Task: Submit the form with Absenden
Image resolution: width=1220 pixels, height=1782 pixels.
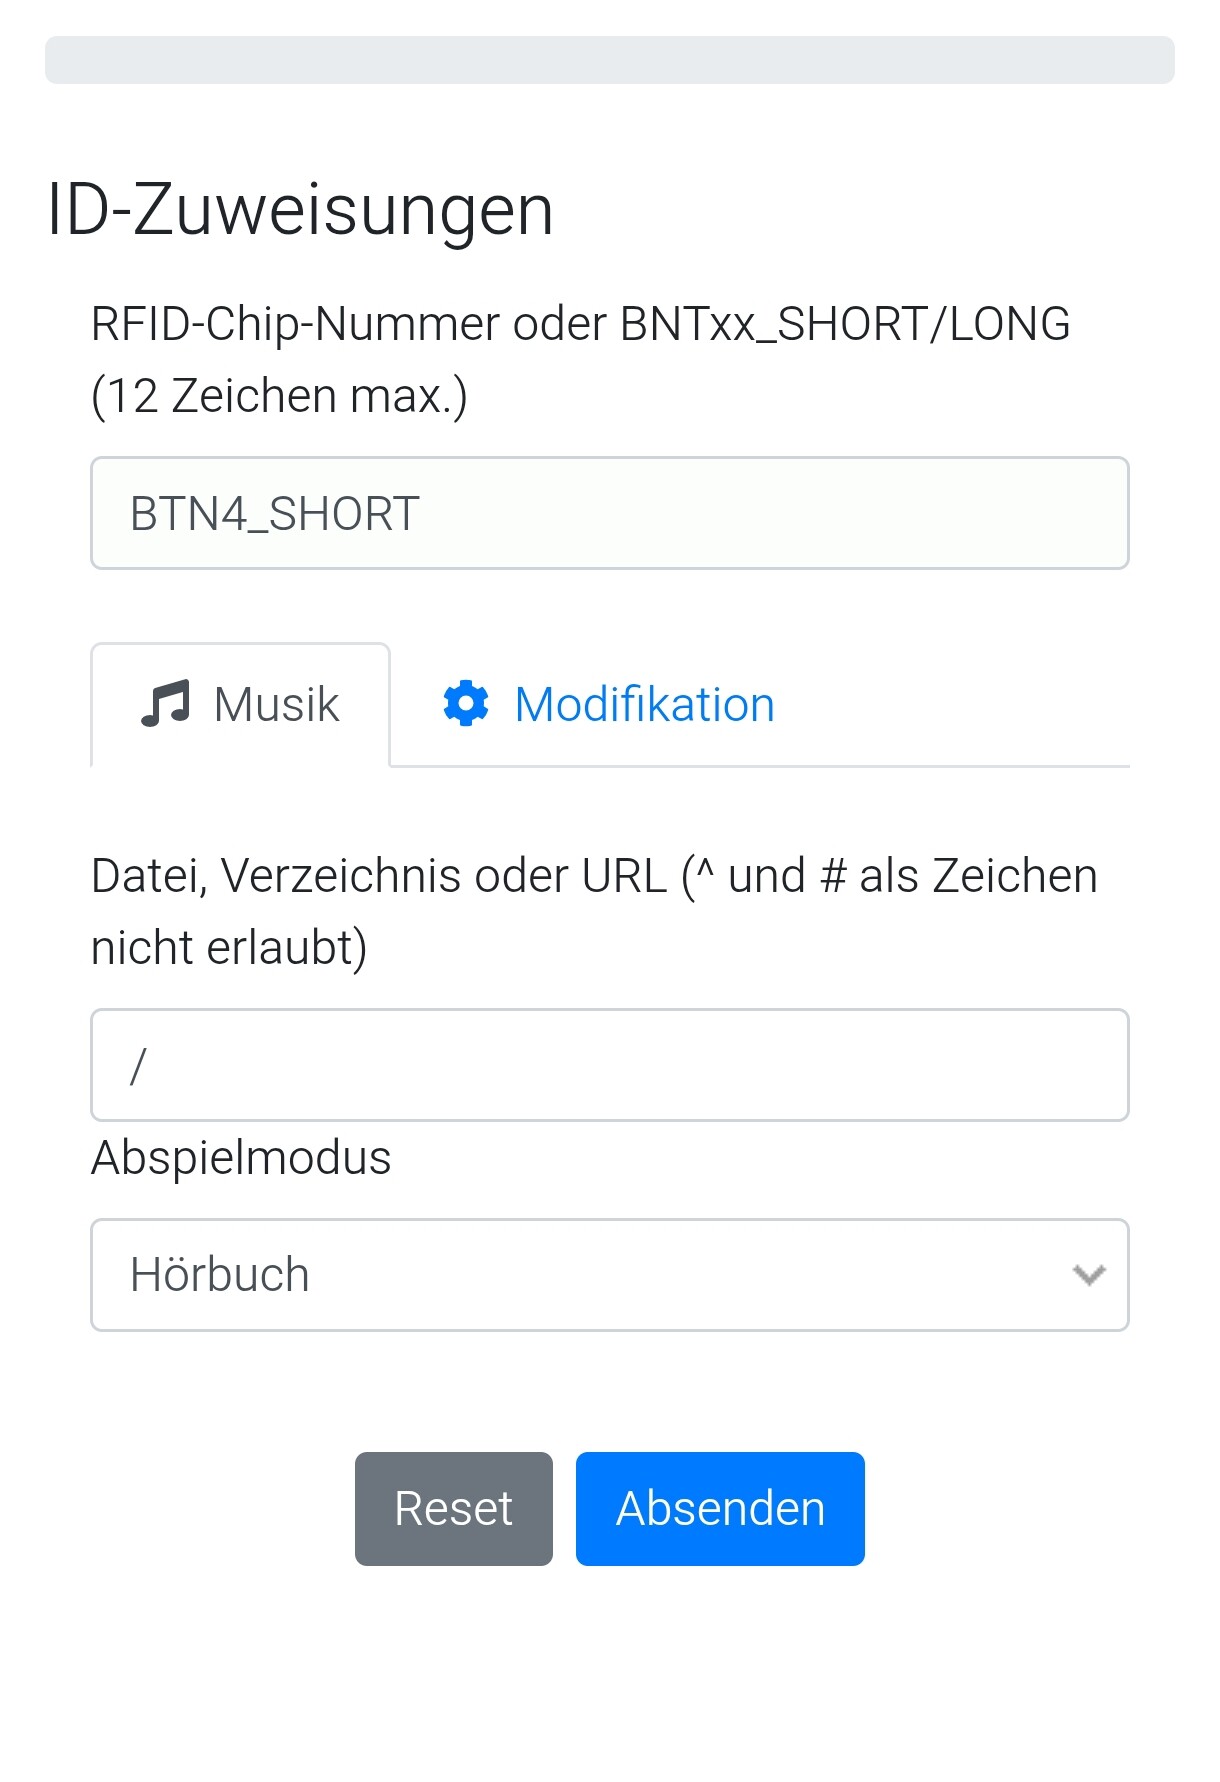Action: [720, 1508]
